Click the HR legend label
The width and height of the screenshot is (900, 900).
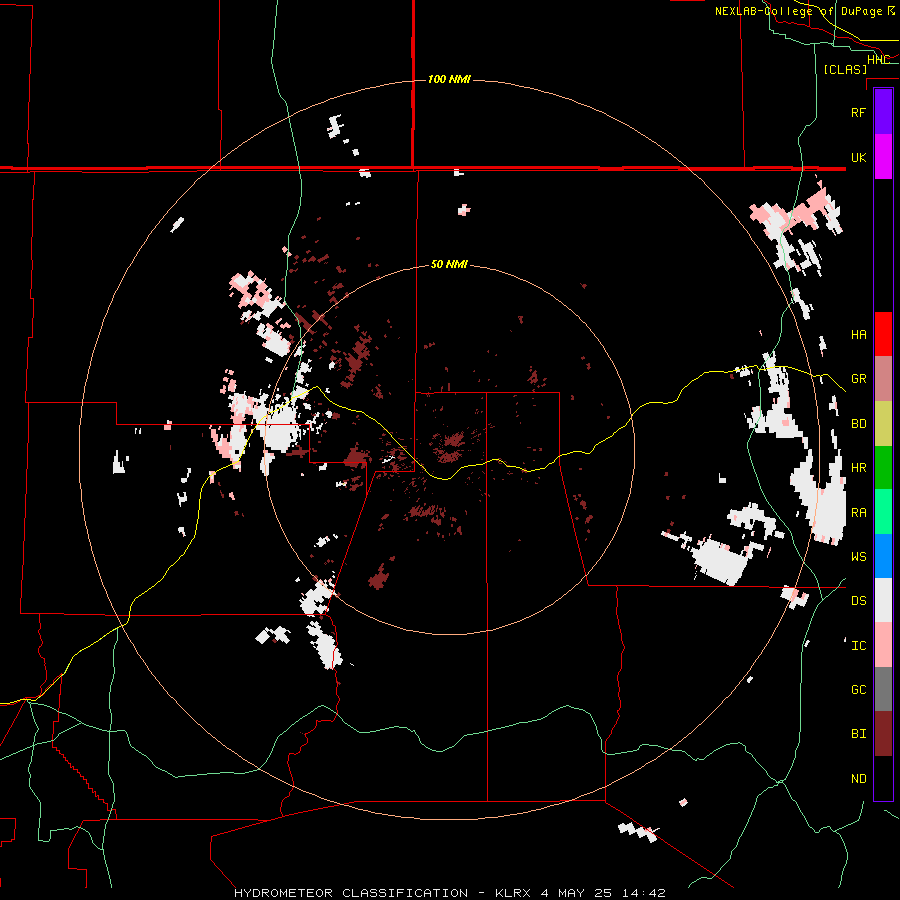coord(858,468)
